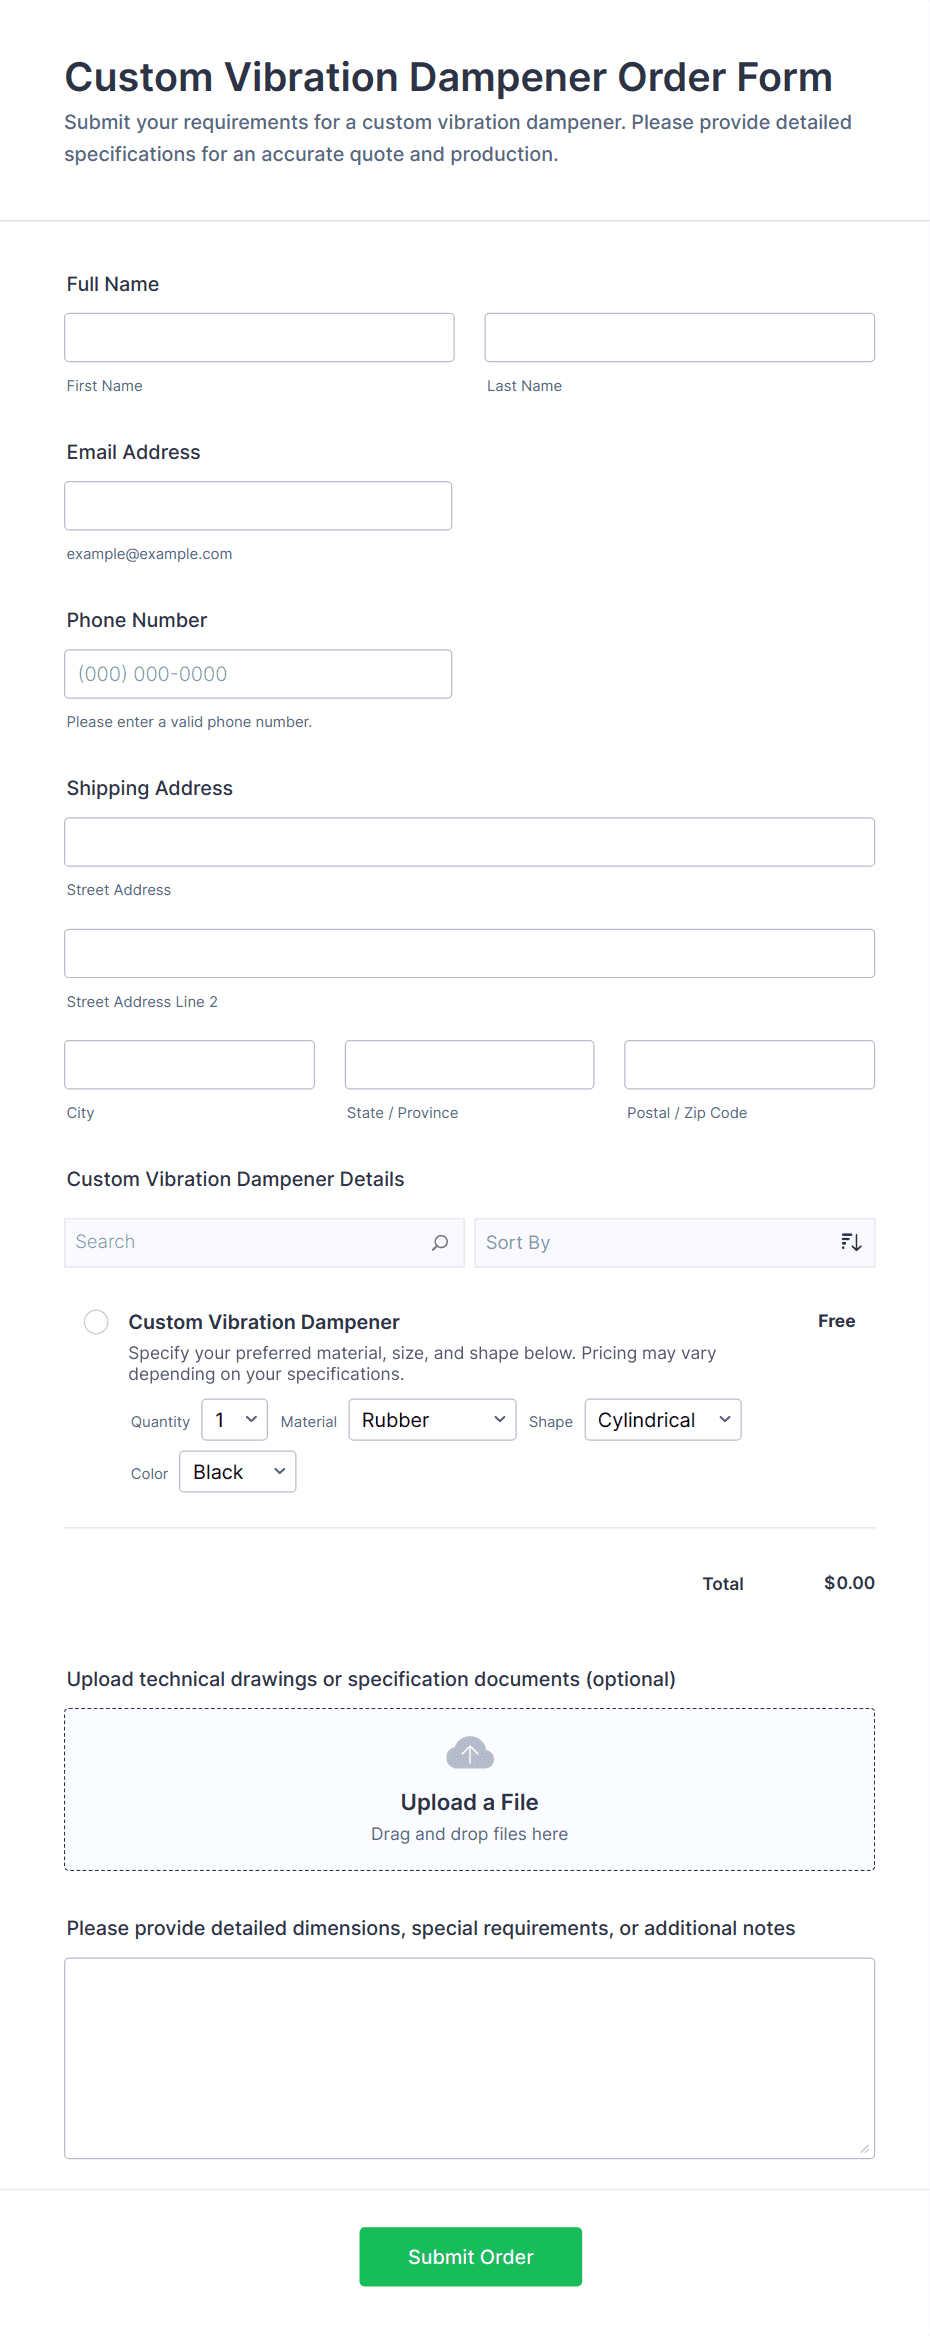Click the Upload a File area
The height and width of the screenshot is (2336, 930).
tap(469, 1802)
